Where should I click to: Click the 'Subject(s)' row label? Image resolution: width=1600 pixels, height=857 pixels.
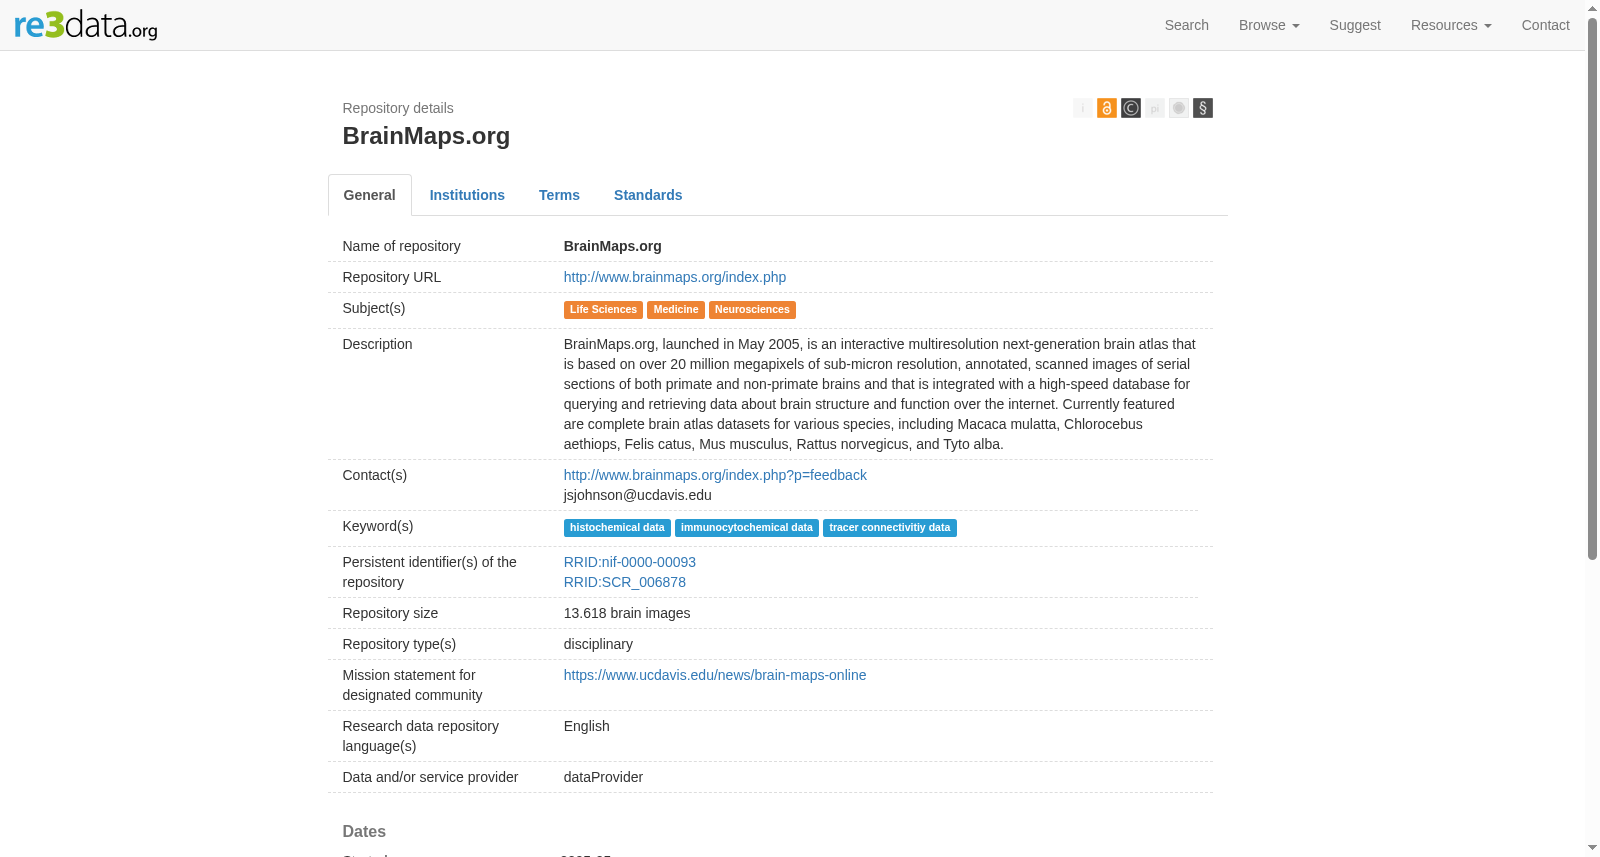pyautogui.click(x=374, y=308)
